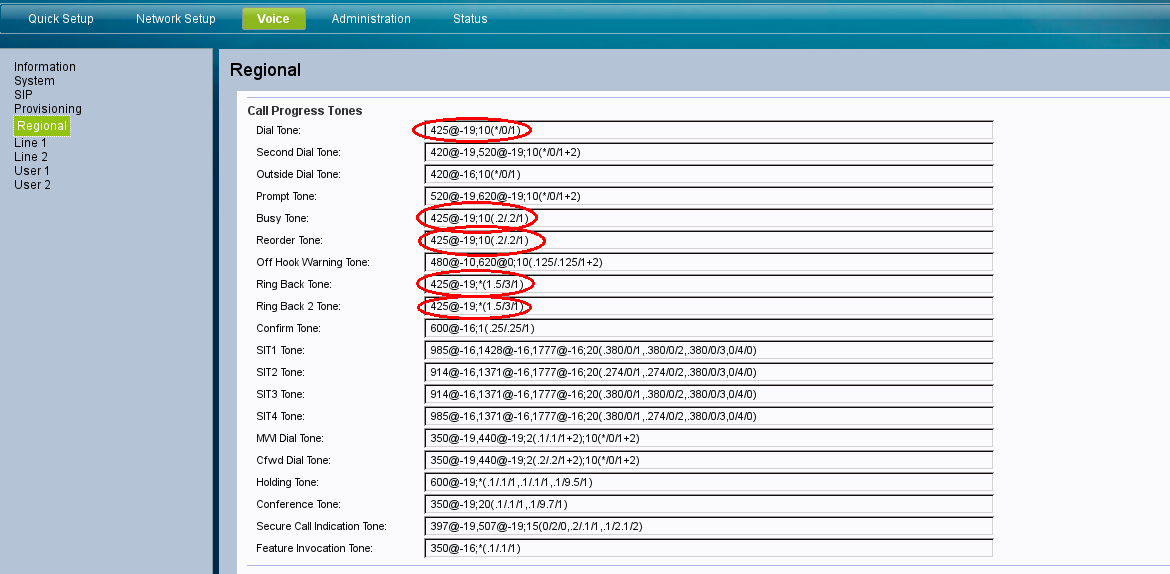Navigate to SIP settings
Viewport: 1170px width, 574px height.
(x=23, y=95)
